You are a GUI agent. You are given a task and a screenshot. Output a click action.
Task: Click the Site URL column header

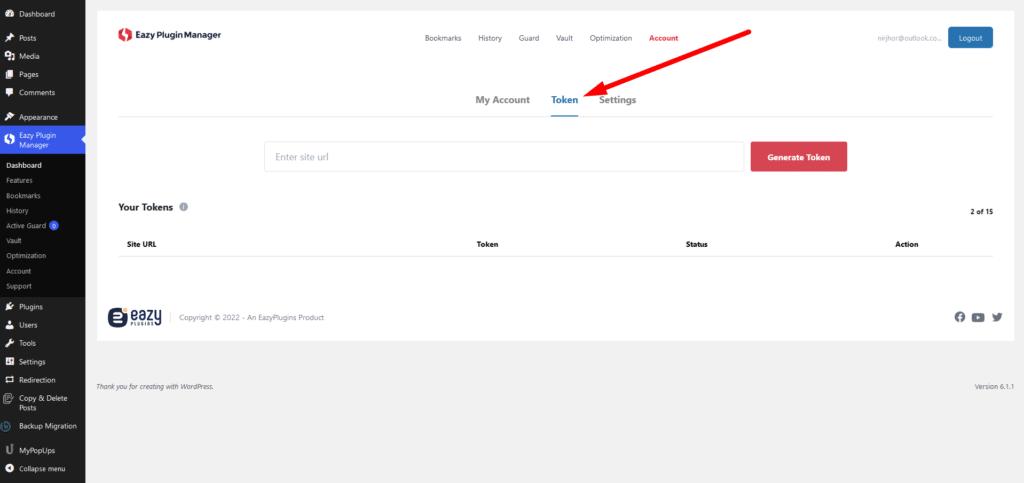pos(142,244)
